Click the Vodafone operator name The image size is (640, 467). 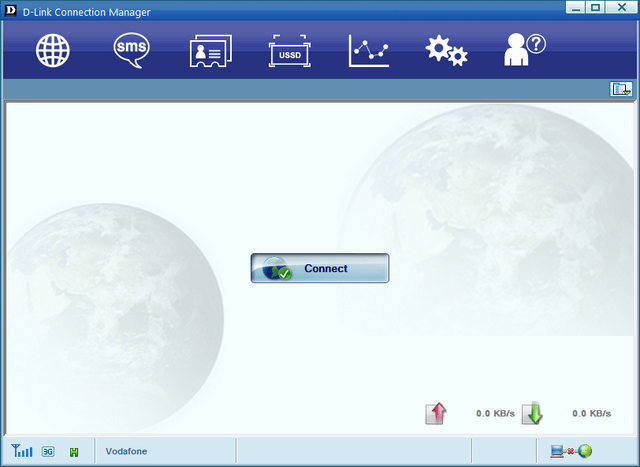pos(126,452)
